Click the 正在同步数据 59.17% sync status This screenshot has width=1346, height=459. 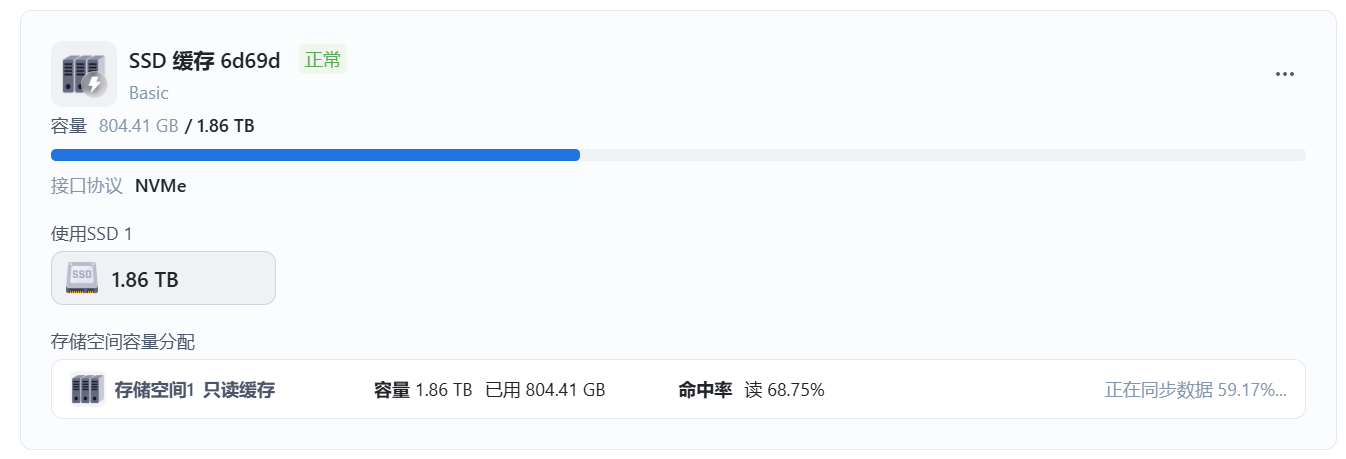tap(1195, 390)
